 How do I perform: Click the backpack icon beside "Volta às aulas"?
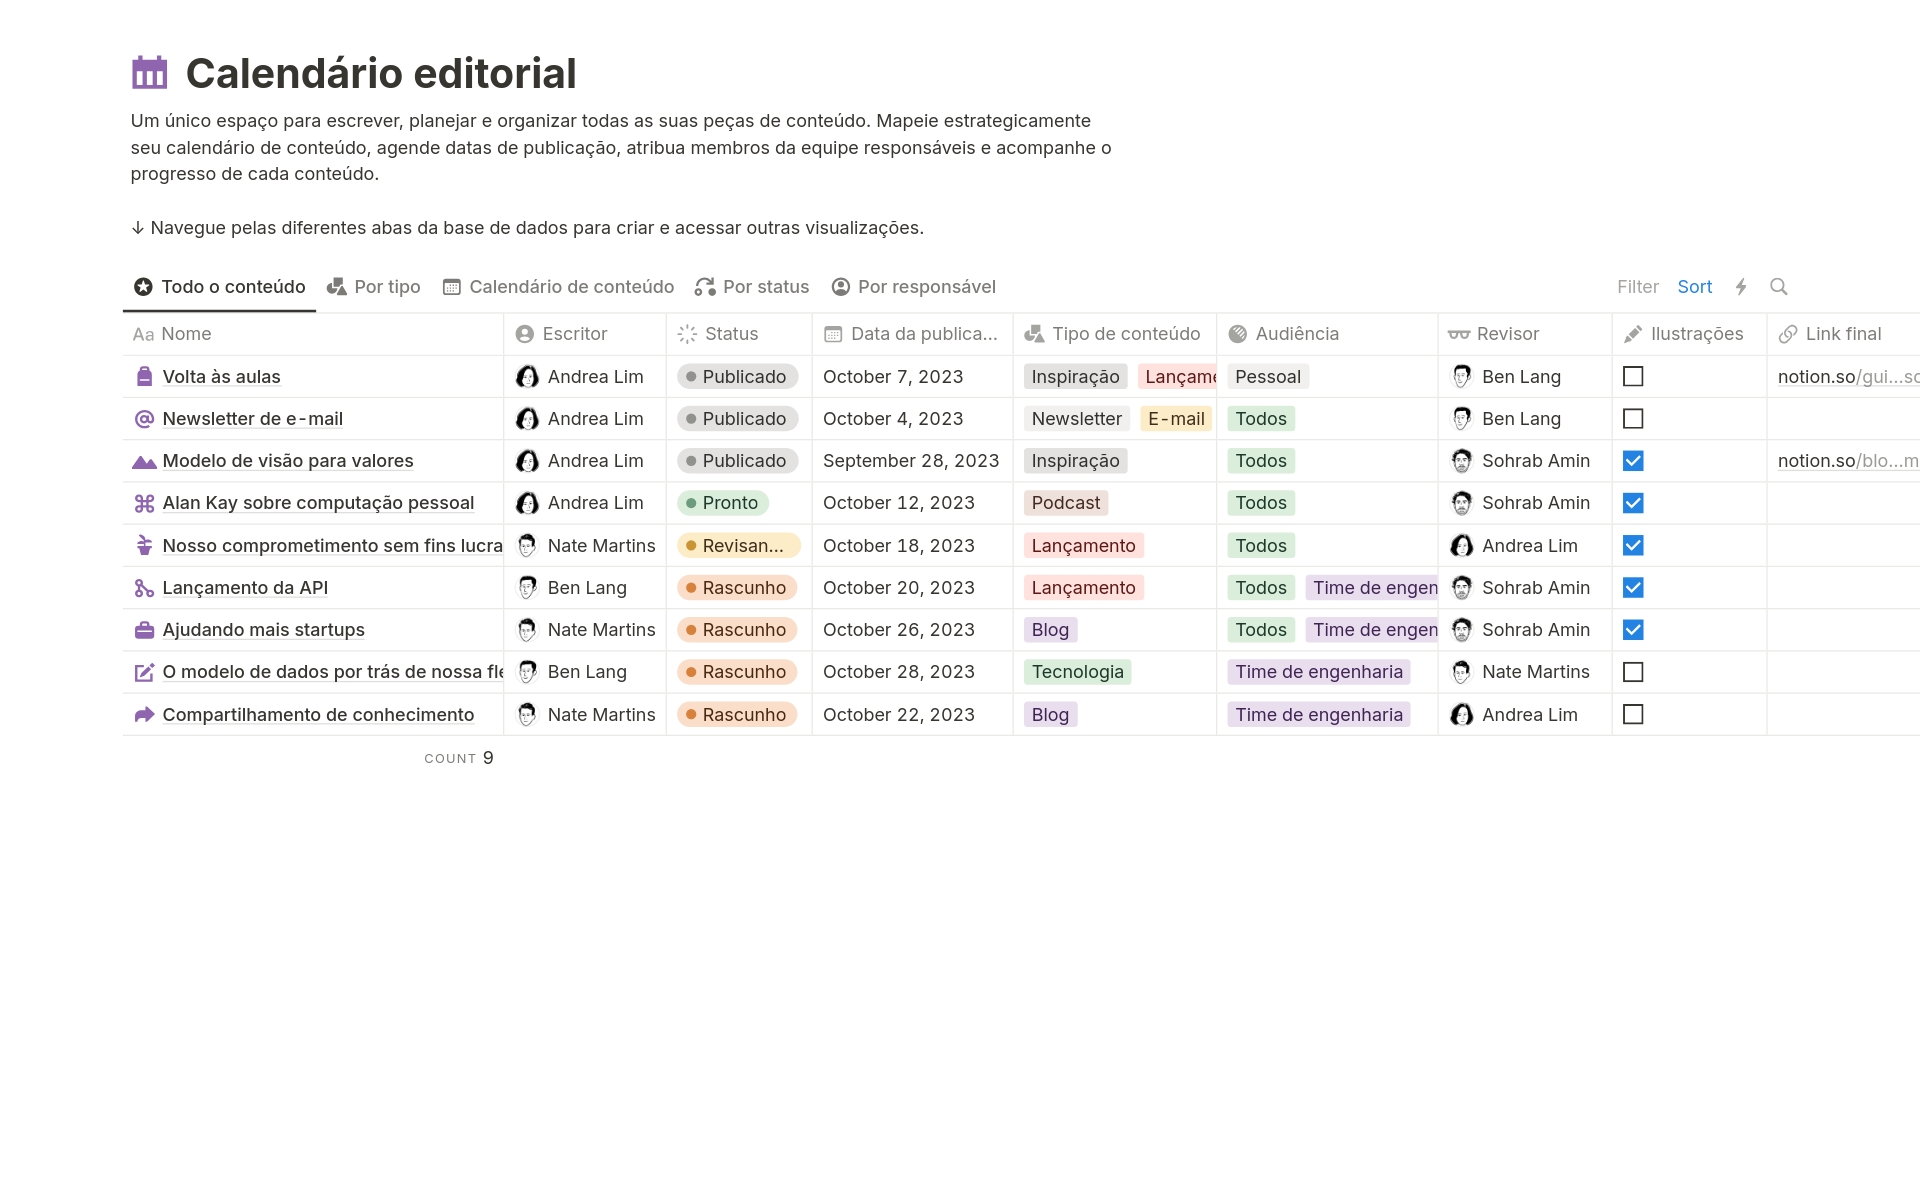coord(143,377)
